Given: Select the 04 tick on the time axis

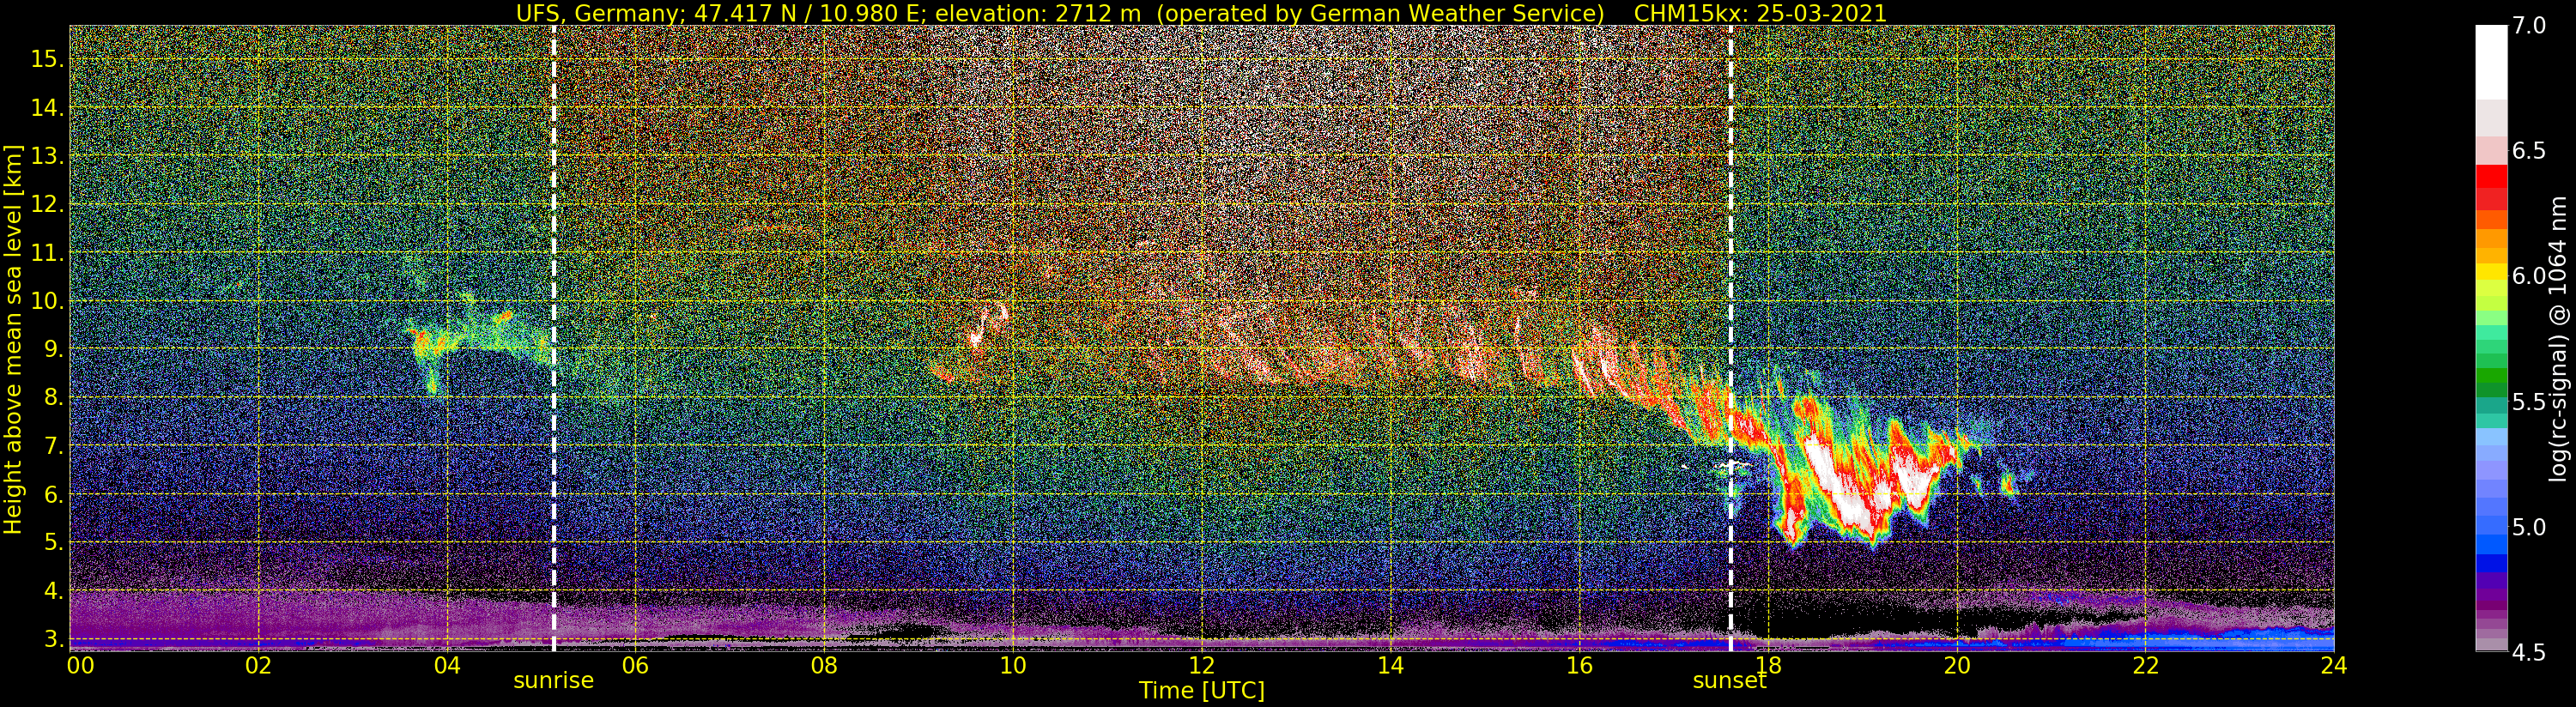Looking at the screenshot, I should coord(446,666).
